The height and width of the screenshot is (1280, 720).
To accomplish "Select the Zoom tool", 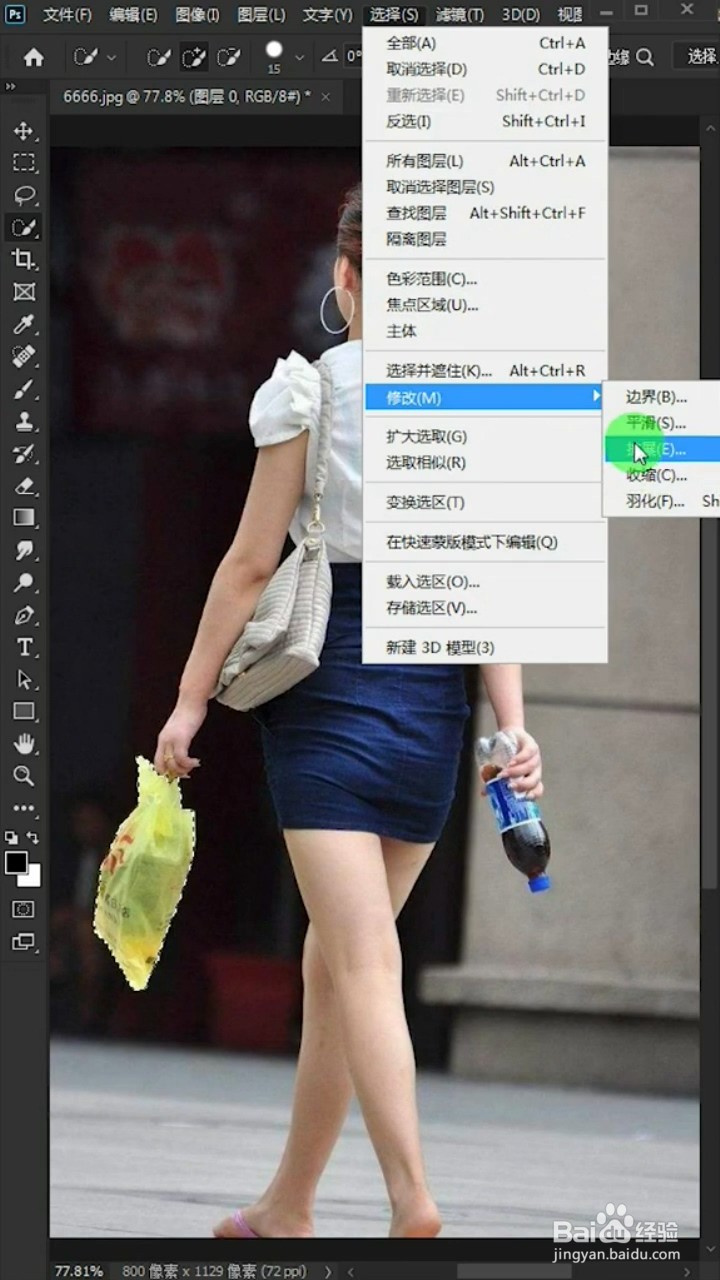I will coord(24,776).
